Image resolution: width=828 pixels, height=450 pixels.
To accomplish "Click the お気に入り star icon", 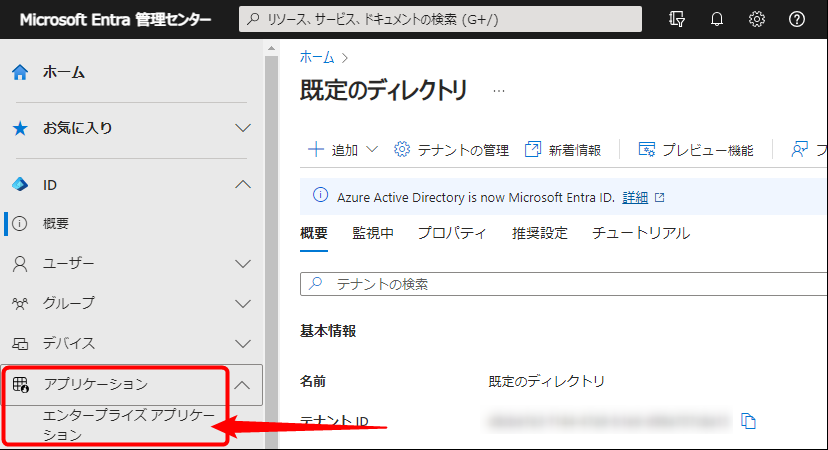I will point(20,128).
